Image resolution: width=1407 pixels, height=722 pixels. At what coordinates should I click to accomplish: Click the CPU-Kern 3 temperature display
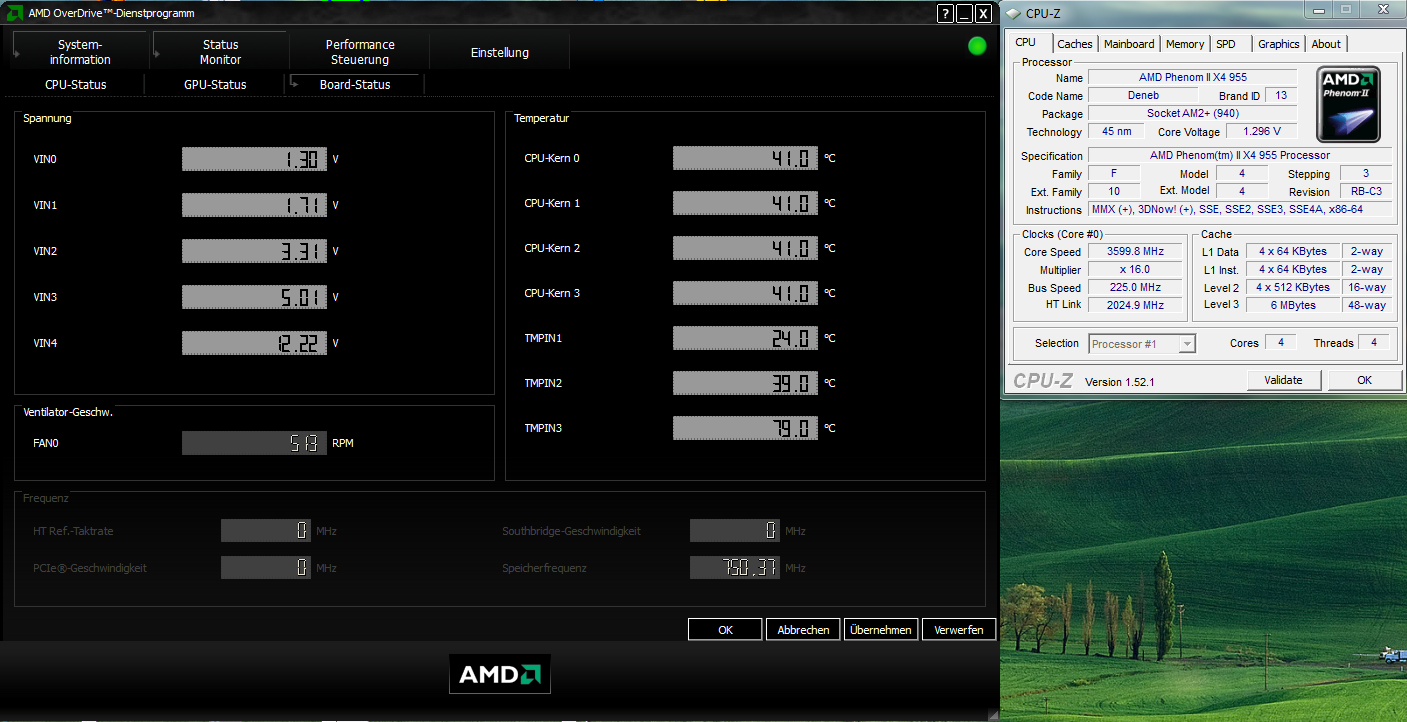pos(745,293)
